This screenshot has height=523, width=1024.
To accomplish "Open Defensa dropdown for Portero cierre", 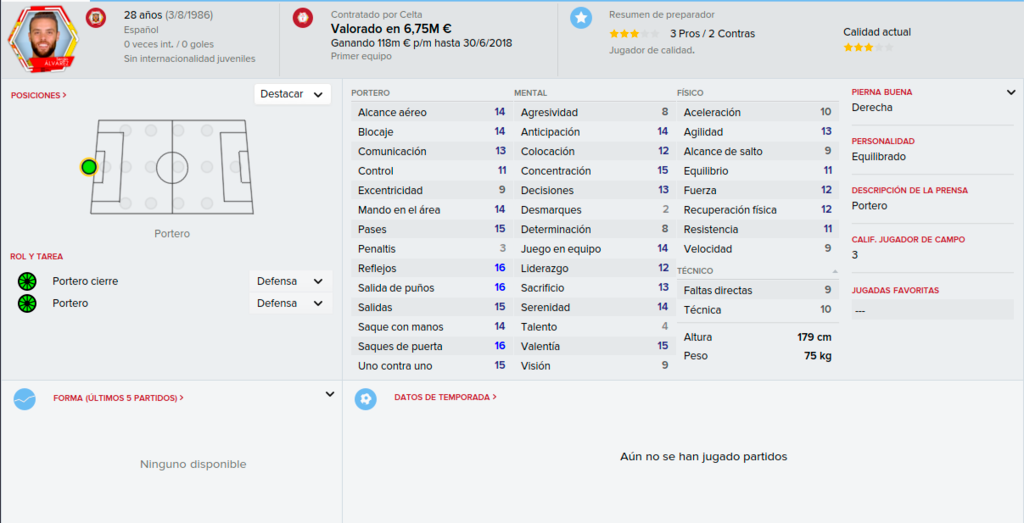I will pyautogui.click(x=290, y=281).
